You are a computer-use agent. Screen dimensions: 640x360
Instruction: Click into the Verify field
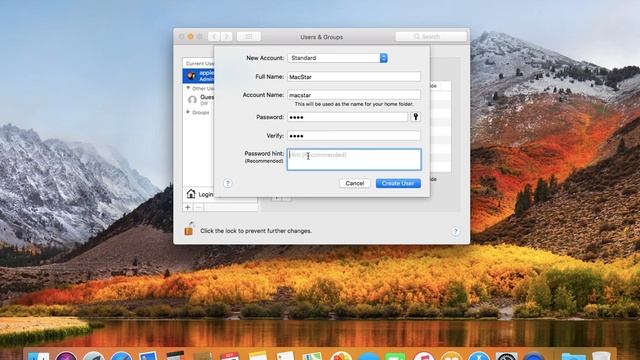[354, 136]
